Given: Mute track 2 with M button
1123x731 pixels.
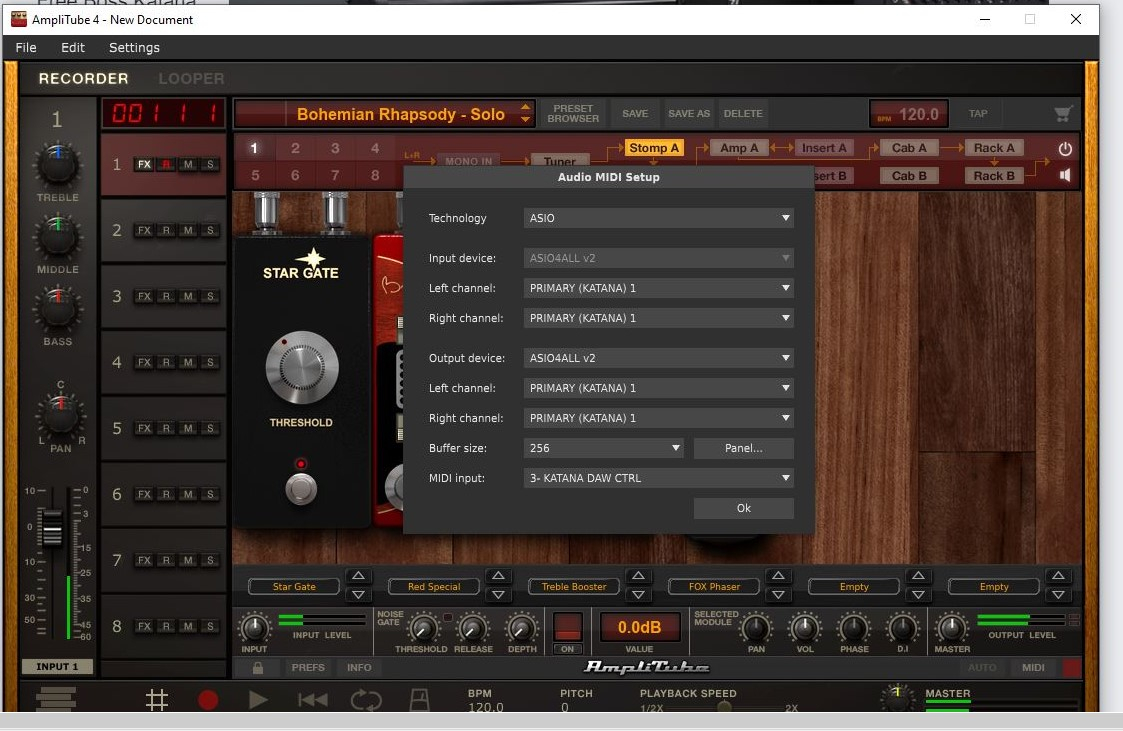Looking at the screenshot, I should pos(188,230).
